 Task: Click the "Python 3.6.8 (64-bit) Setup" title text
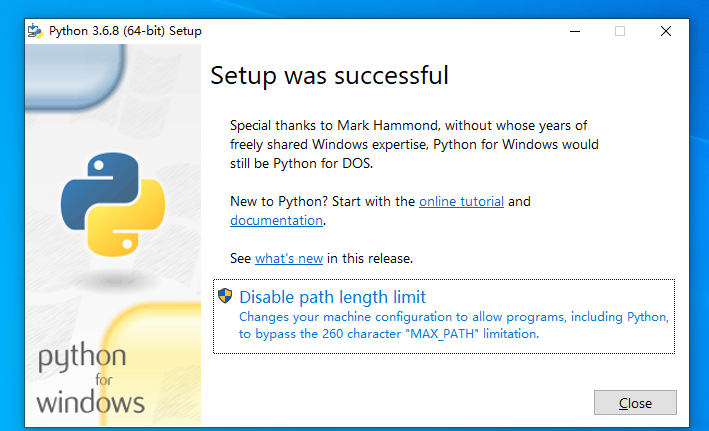pos(125,31)
